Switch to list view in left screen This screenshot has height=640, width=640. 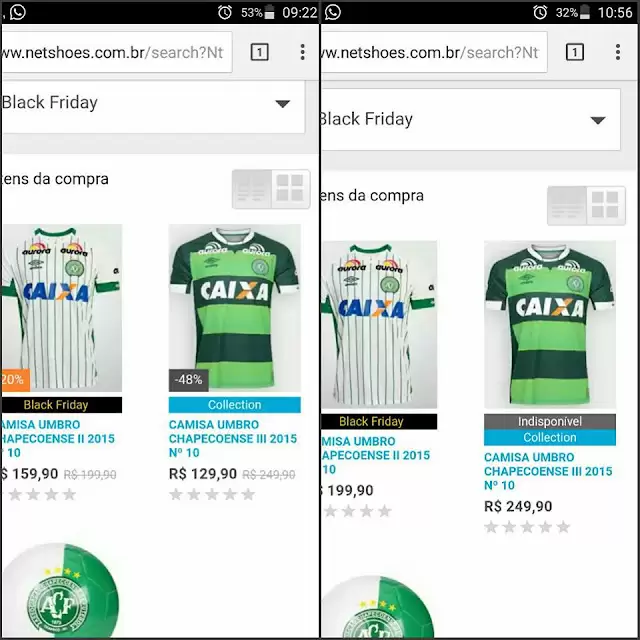pos(252,189)
